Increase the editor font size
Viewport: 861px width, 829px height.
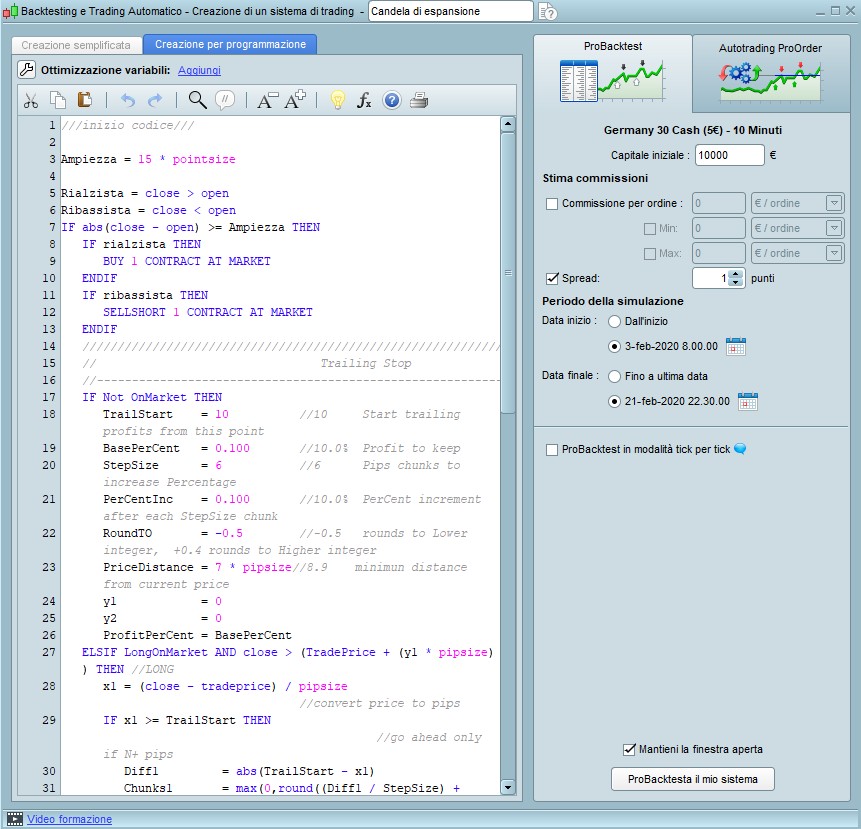[296, 100]
